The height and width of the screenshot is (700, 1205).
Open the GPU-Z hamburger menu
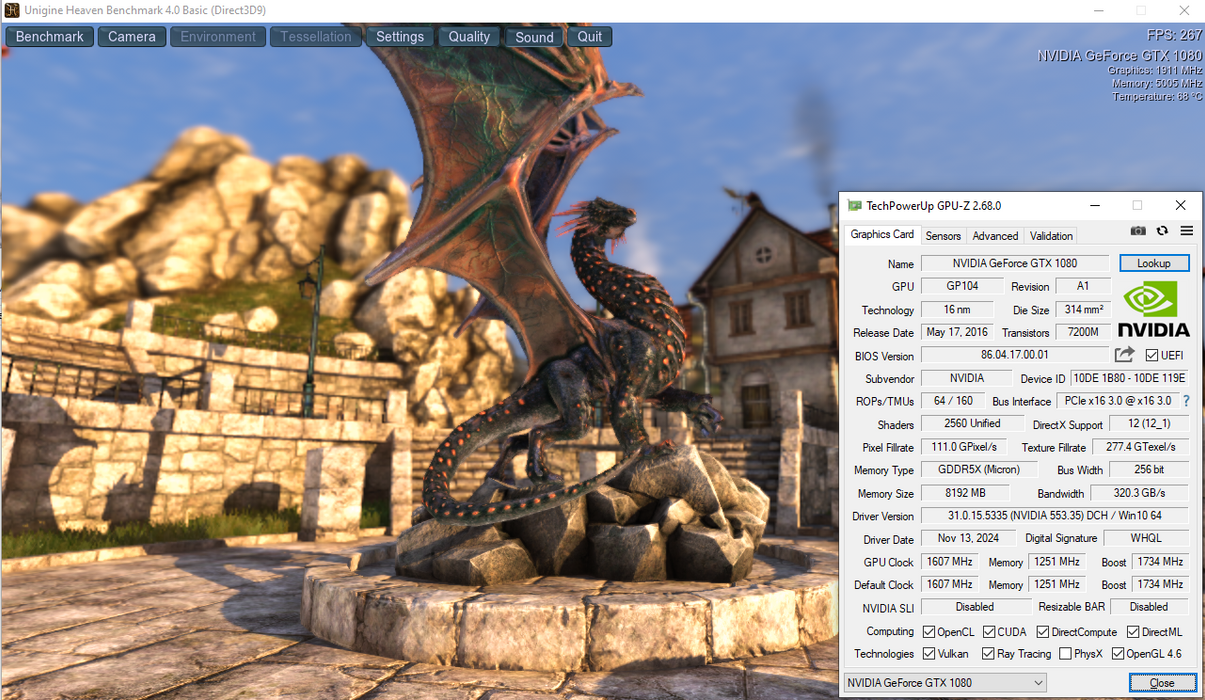pyautogui.click(x=1187, y=231)
